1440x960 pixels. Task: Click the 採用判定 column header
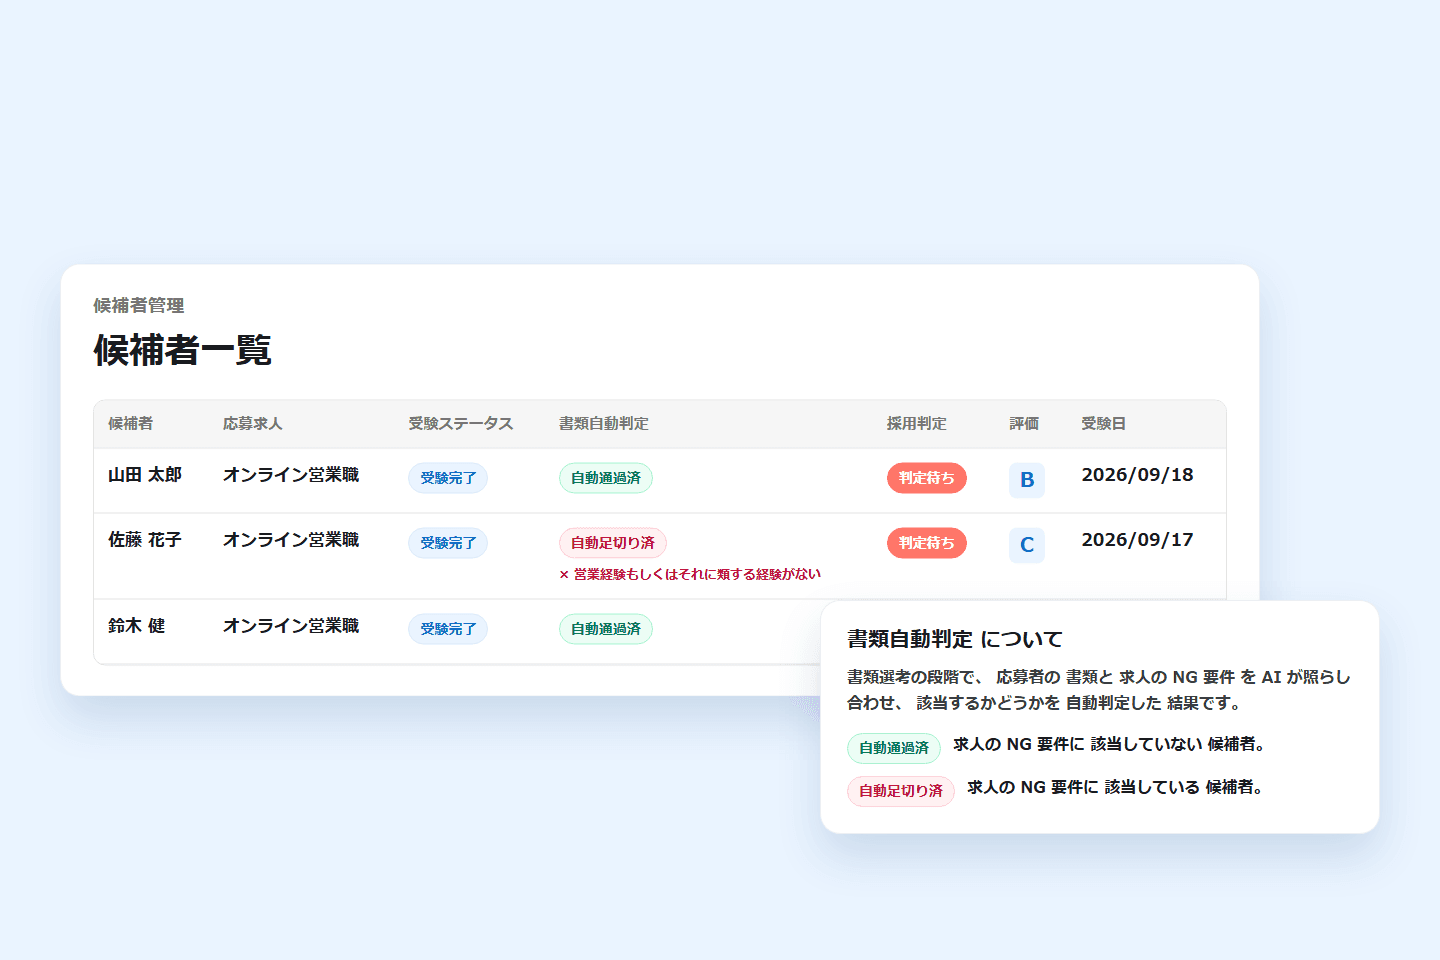coord(916,424)
